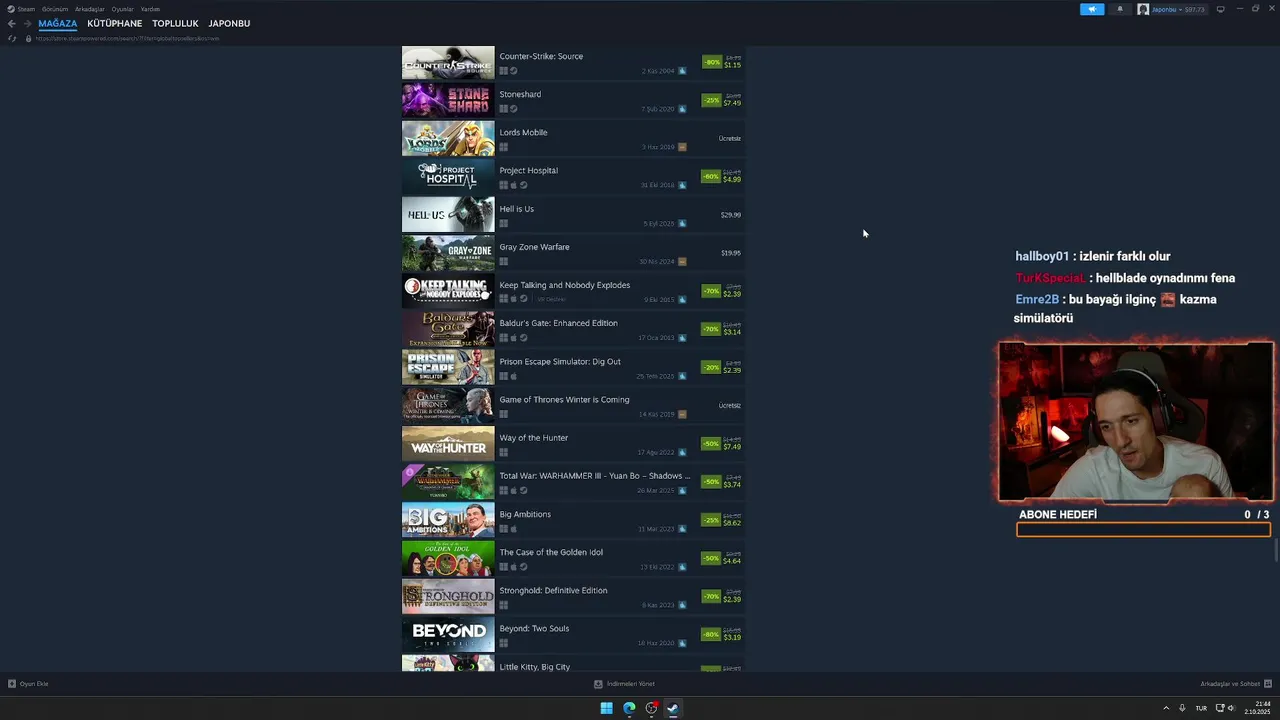The width and height of the screenshot is (1280, 720).
Task: Open the Yardım menu
Action: click(150, 9)
